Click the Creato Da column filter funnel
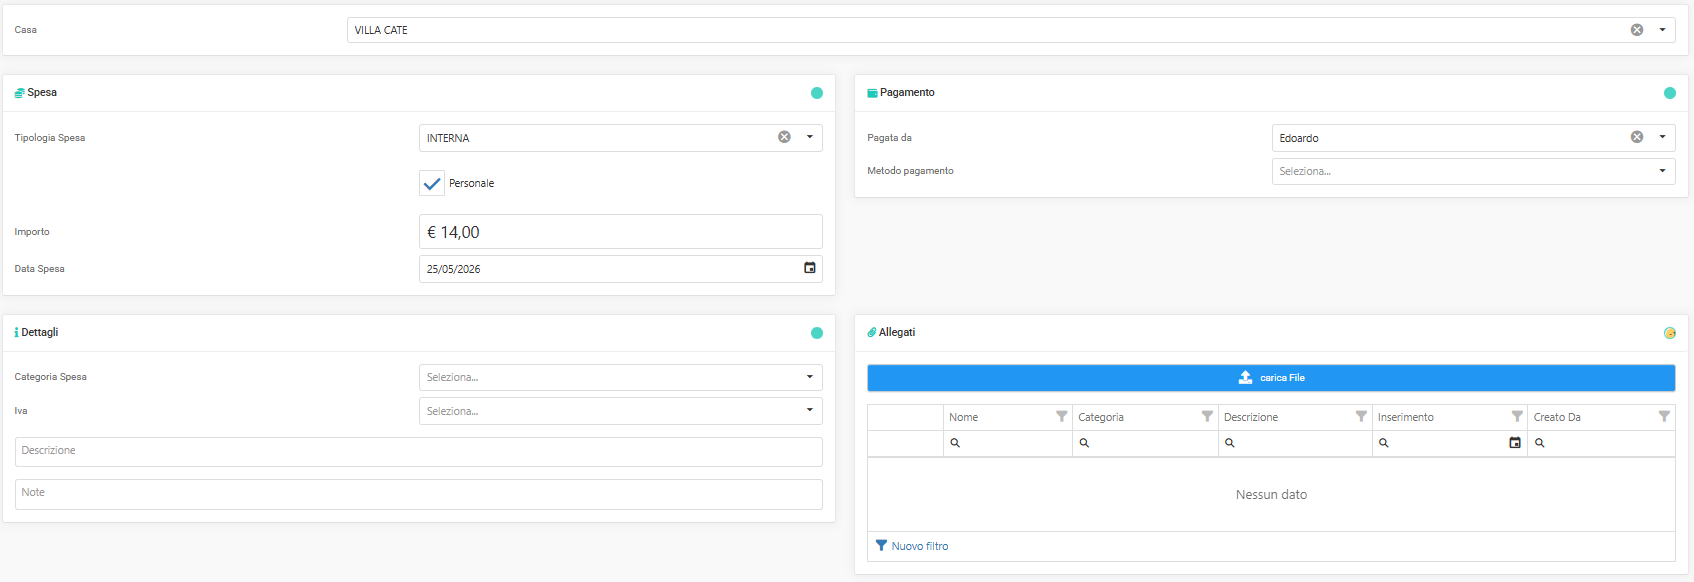The width and height of the screenshot is (1694, 582). (1664, 416)
